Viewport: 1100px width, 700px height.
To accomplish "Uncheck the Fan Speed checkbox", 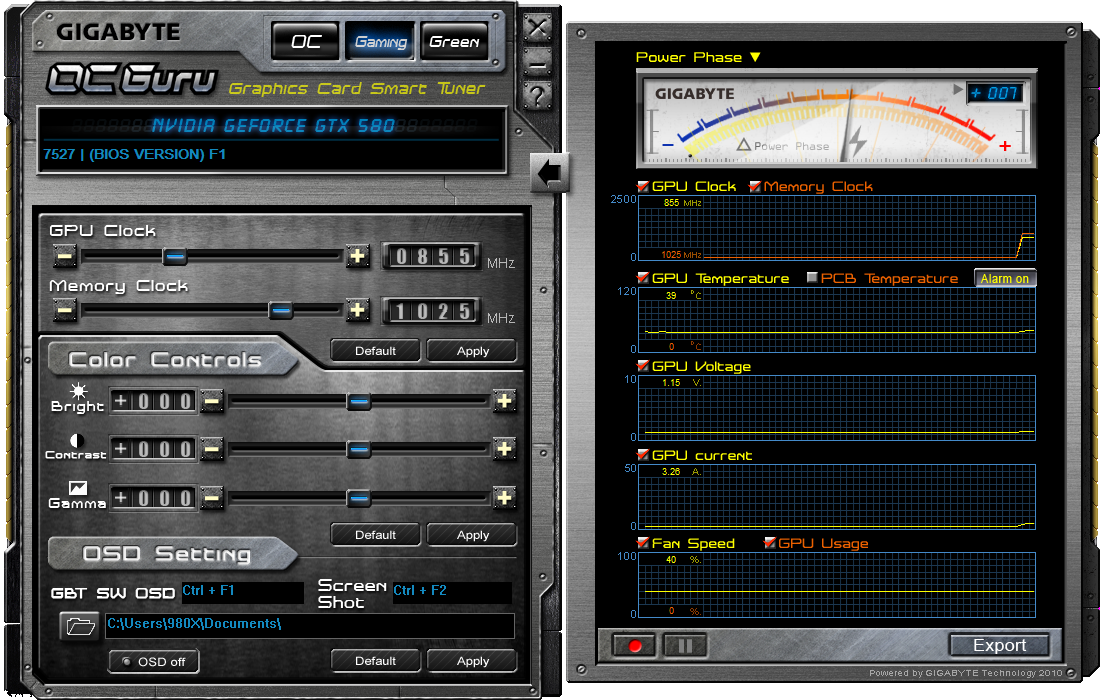I will (643, 543).
